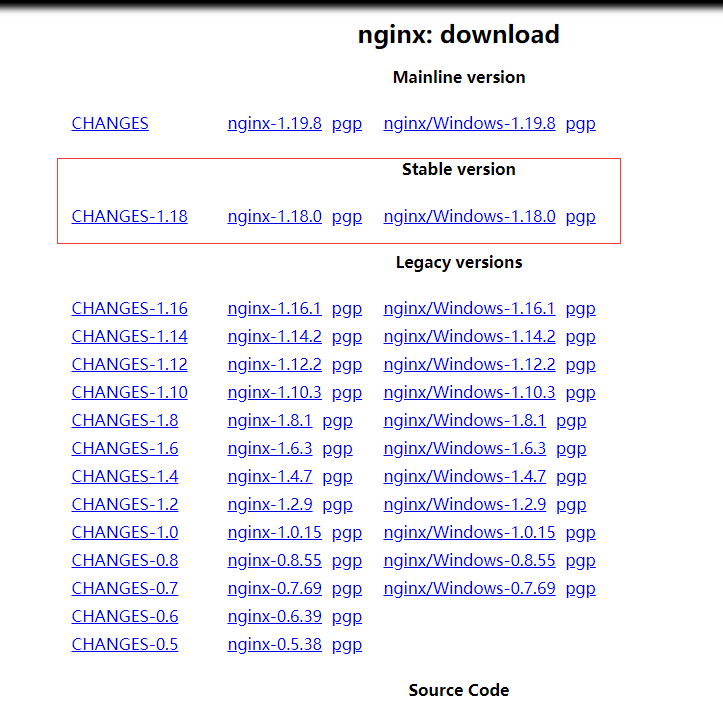Open CHANGES-1.12 link
Viewport: 723px width, 713px height.
click(x=130, y=364)
